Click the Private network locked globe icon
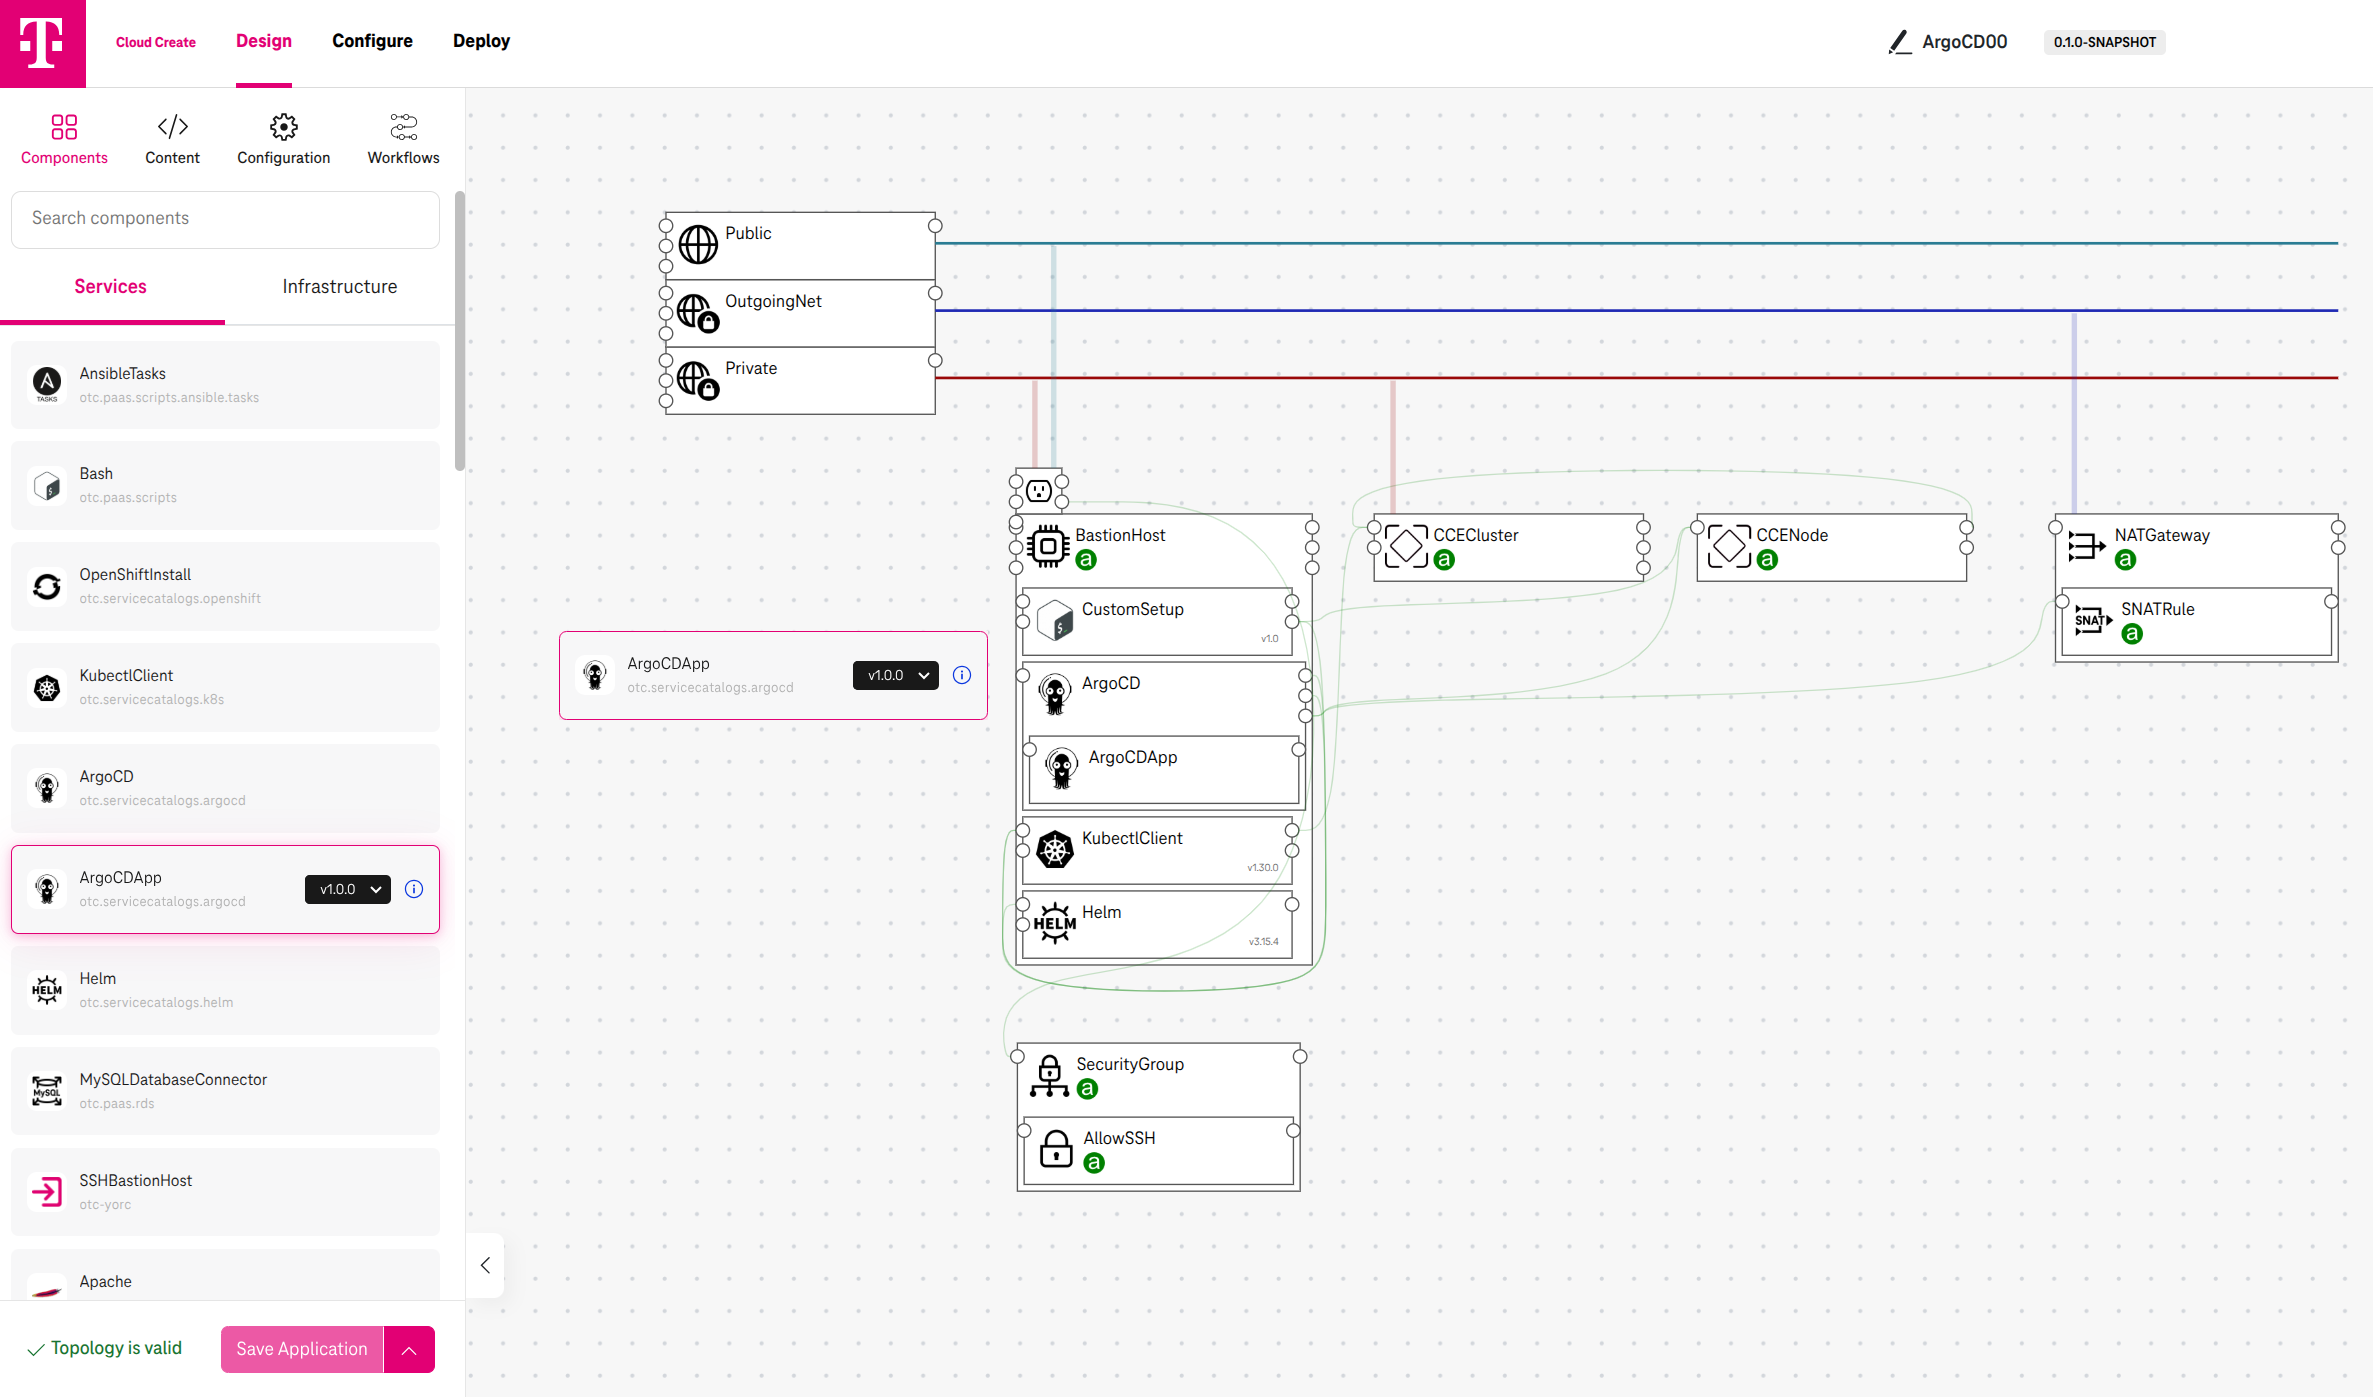 click(698, 380)
